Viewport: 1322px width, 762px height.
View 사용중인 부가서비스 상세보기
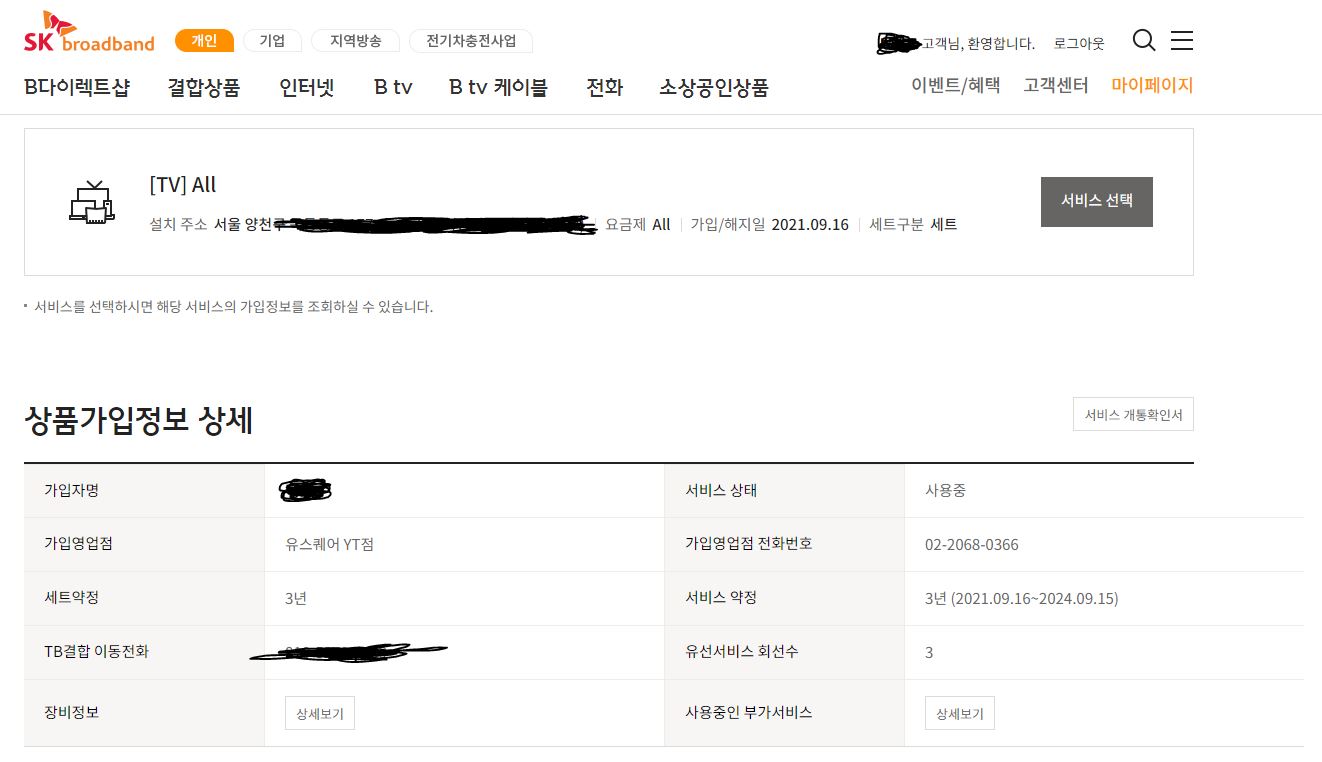(959, 714)
